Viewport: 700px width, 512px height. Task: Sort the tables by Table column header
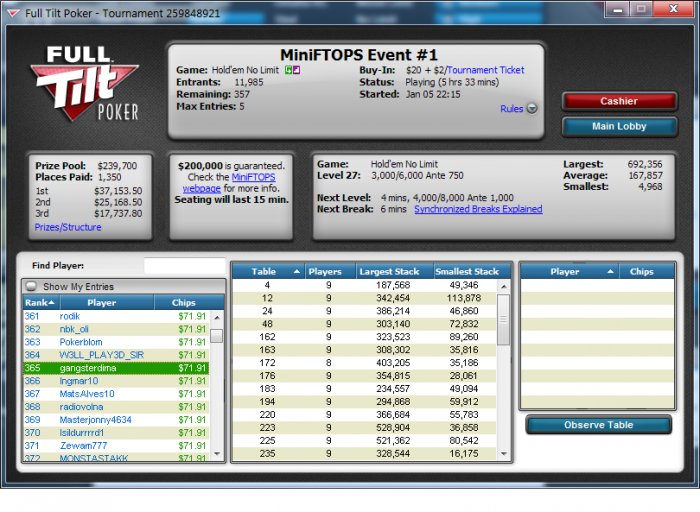(x=268, y=271)
